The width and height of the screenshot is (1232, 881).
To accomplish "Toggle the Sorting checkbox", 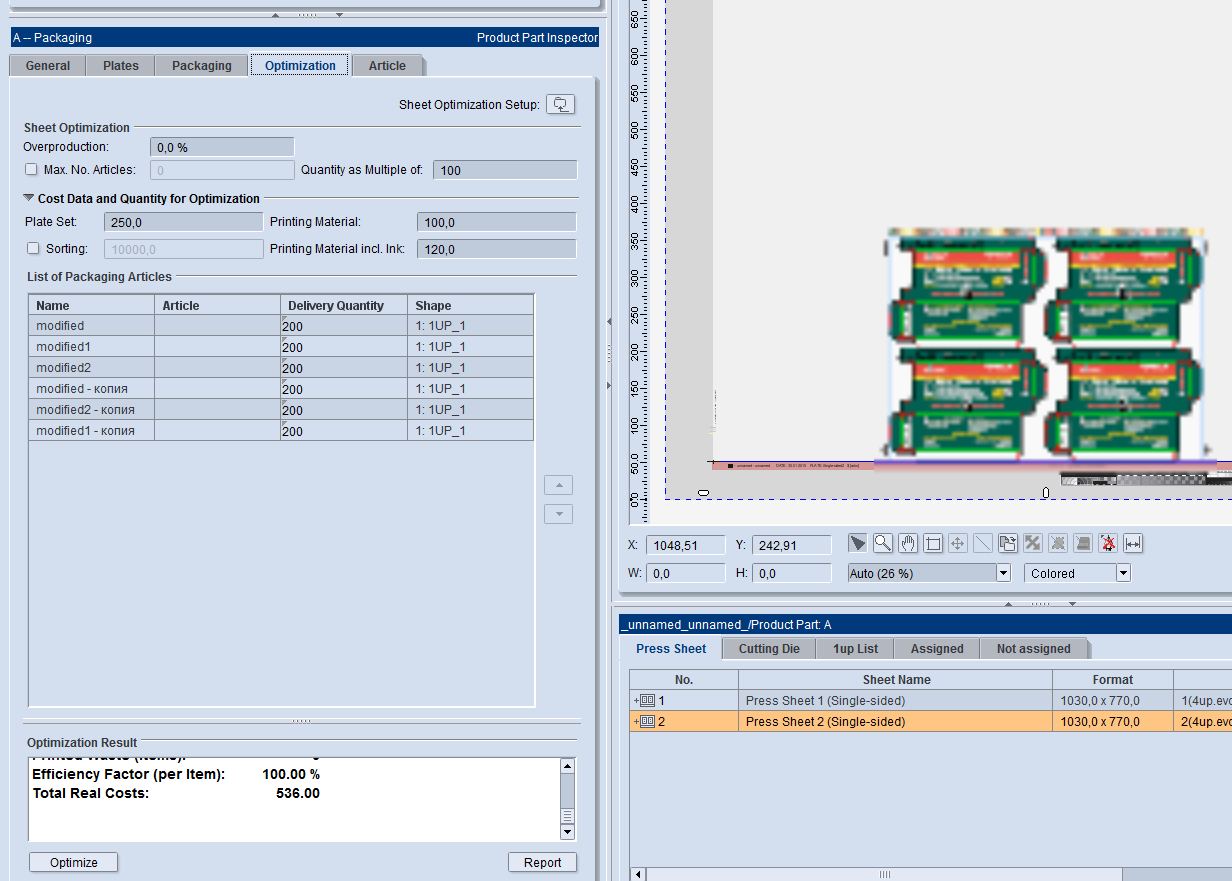I will (x=32, y=249).
